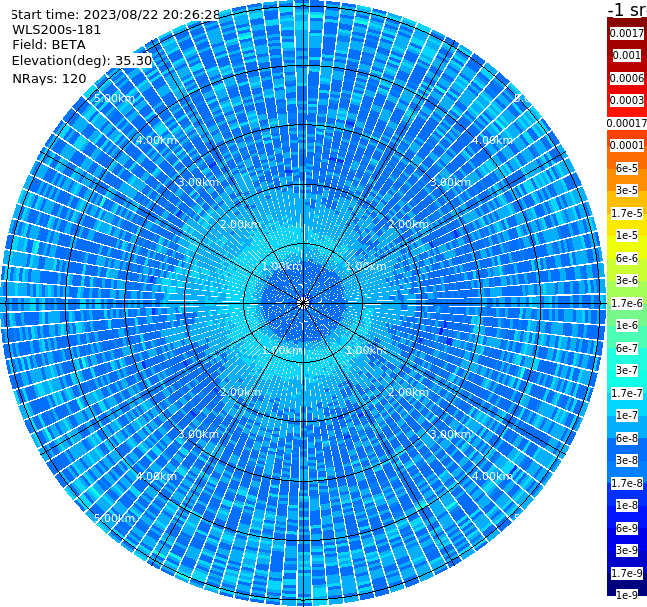The width and height of the screenshot is (647, 607).
Task: Click the lower-left 3.00km ring label
Action: click(198, 434)
